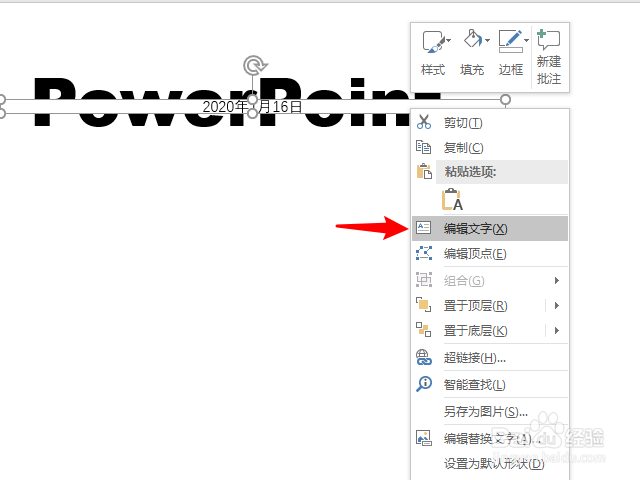Screen dimensions: 640x480
Task: Choose 另存为图片(S)... save as picture
Action: [490, 411]
